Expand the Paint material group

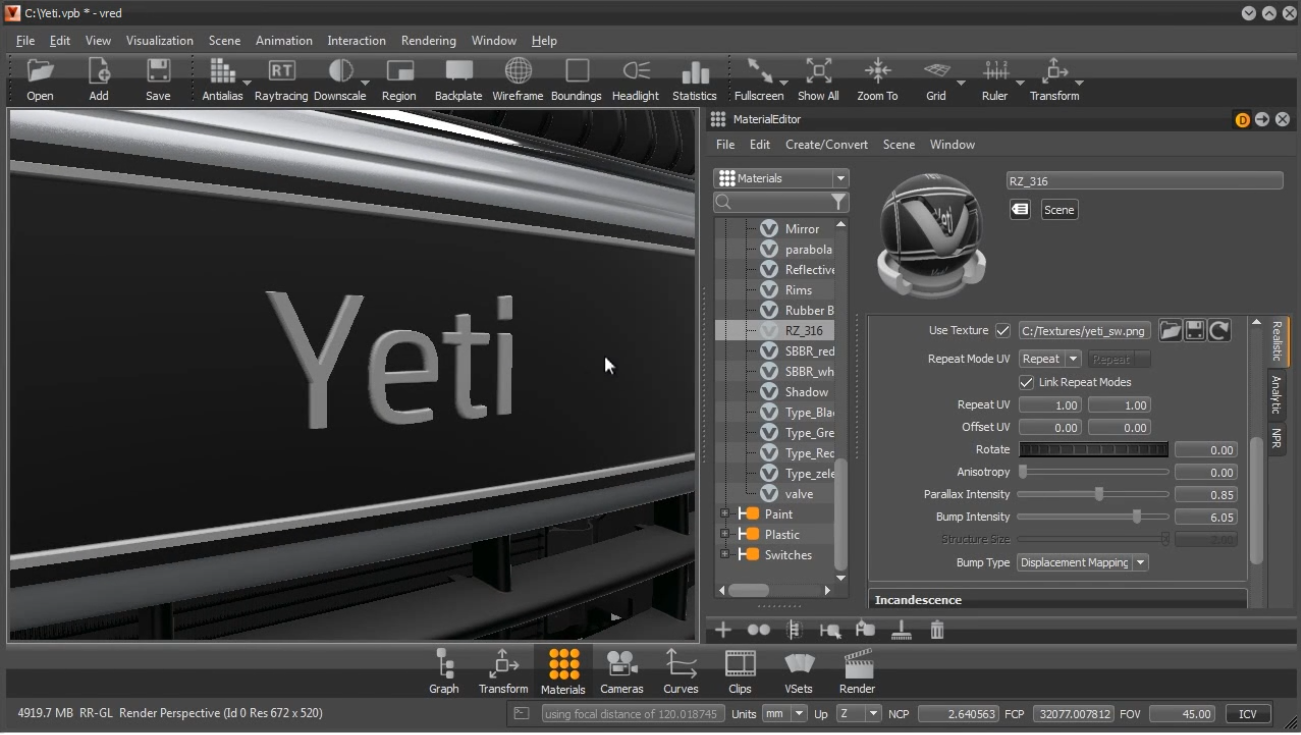[725, 514]
